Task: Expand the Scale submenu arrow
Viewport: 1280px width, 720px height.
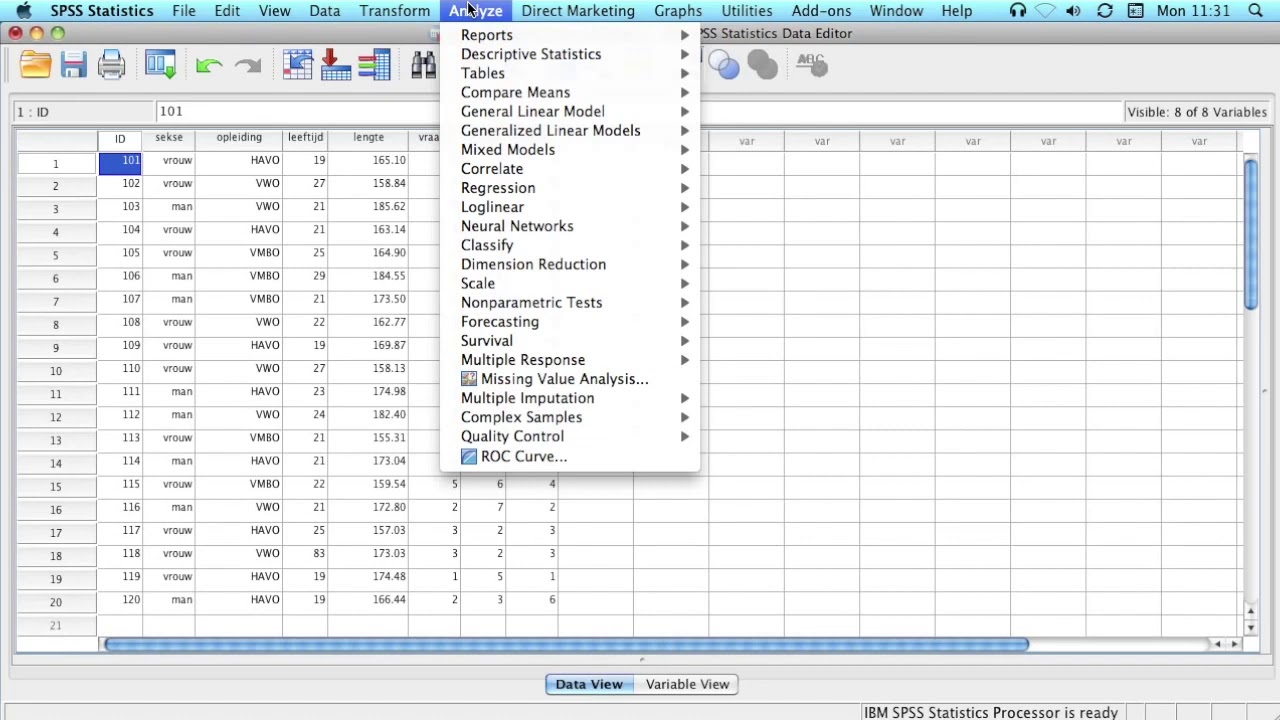Action: coord(685,284)
